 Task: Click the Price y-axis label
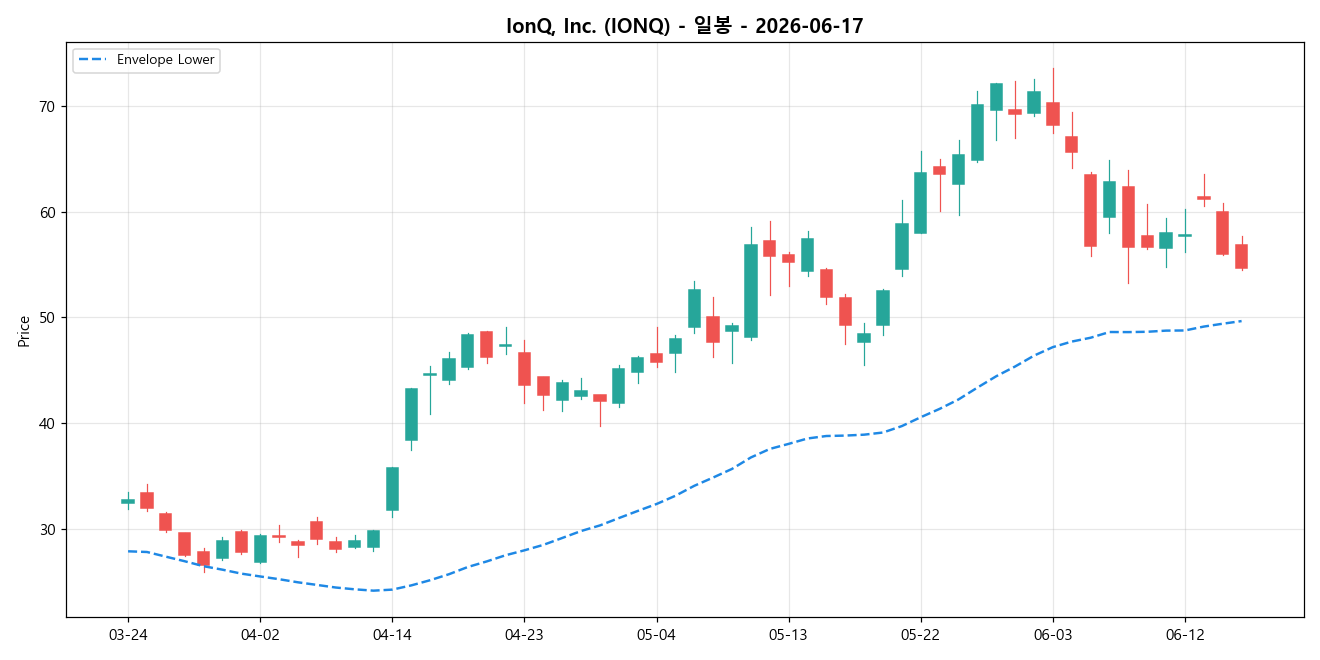click(x=24, y=330)
